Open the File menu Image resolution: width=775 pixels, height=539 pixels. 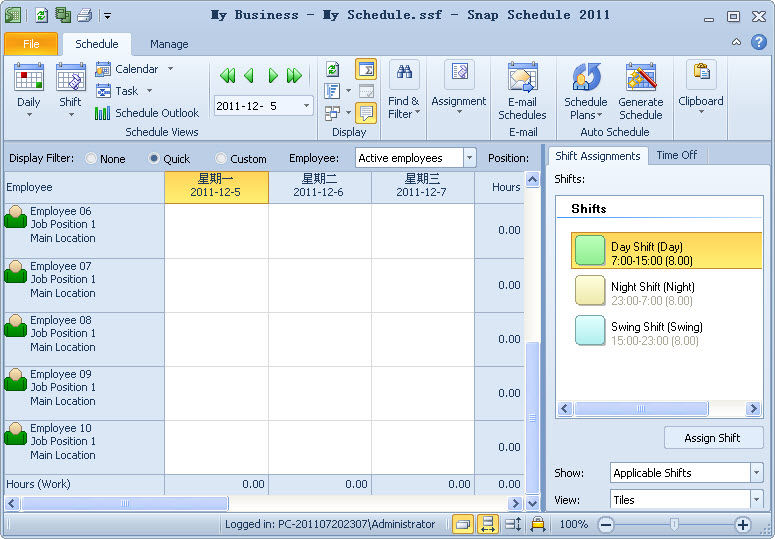click(x=31, y=44)
